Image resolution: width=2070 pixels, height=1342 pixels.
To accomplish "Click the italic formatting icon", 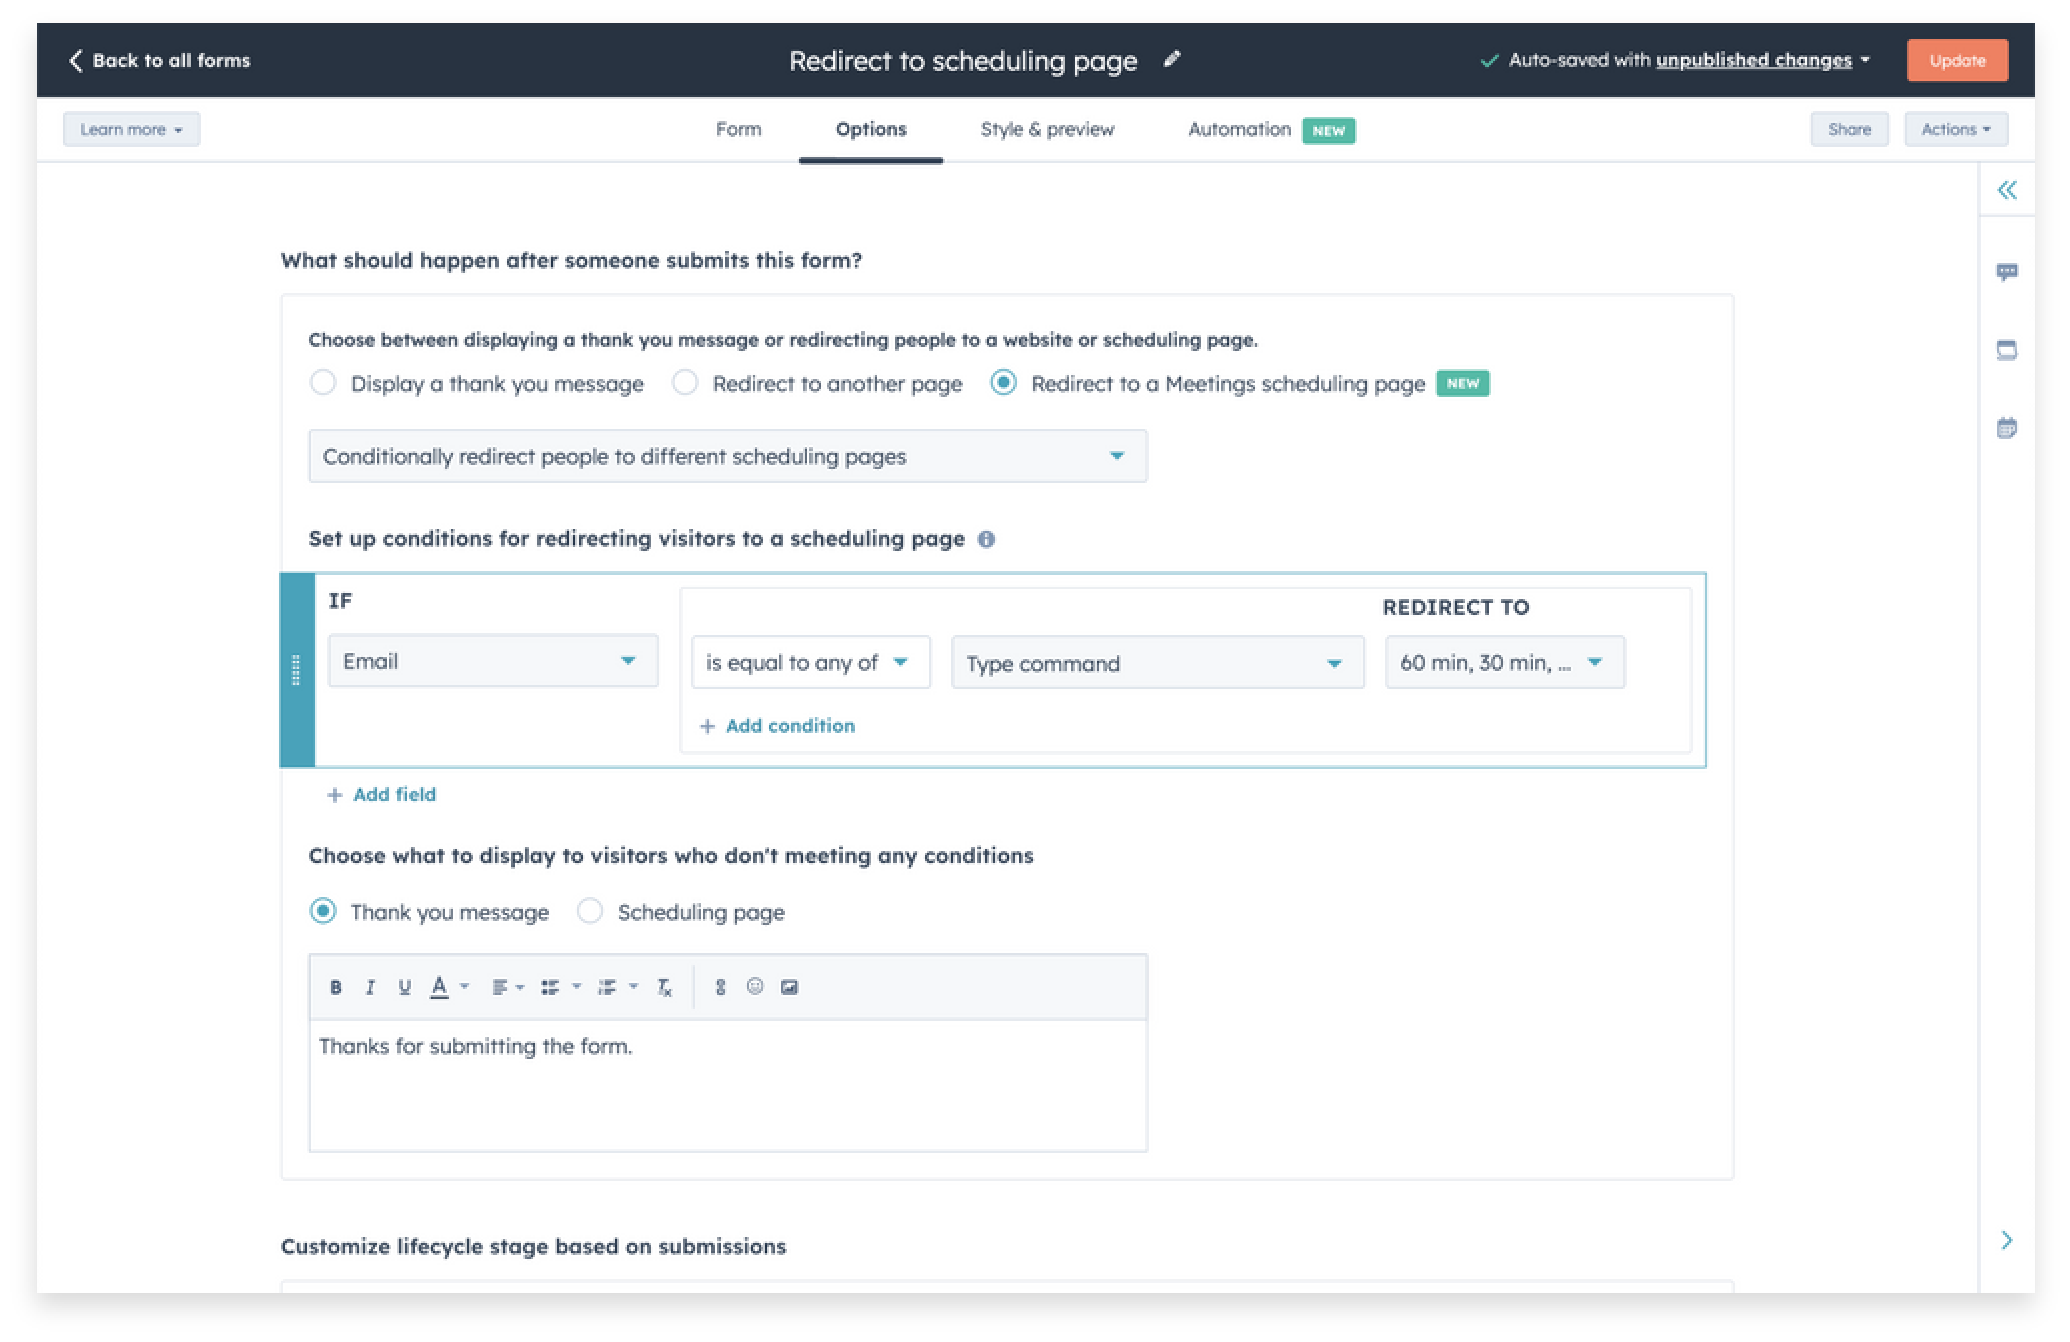I will pyautogui.click(x=370, y=987).
